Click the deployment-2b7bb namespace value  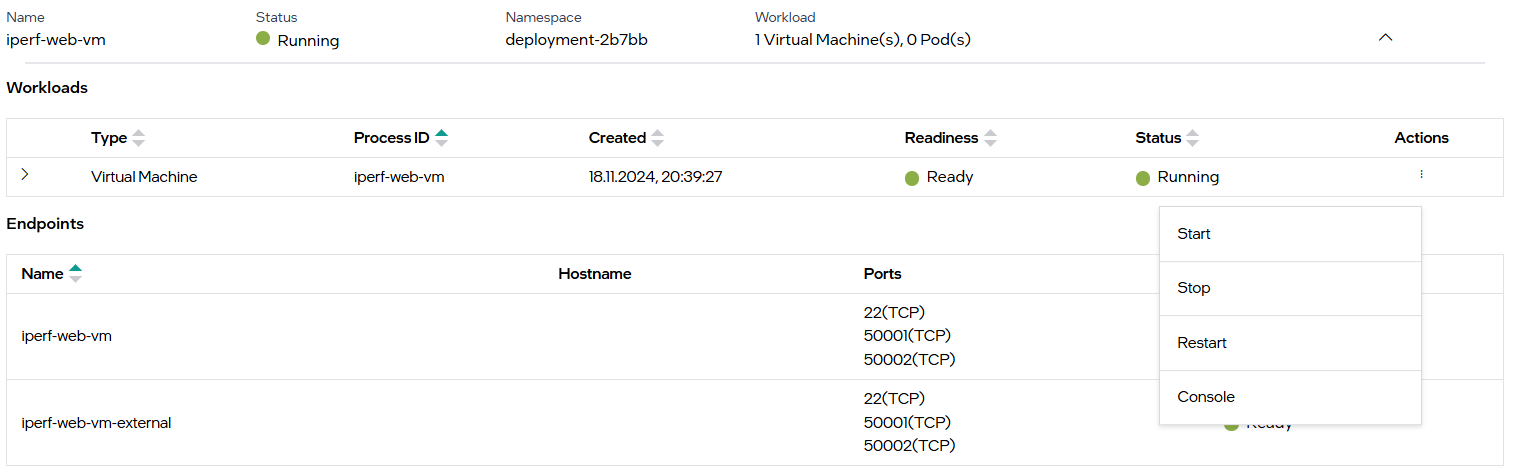(x=569, y=40)
